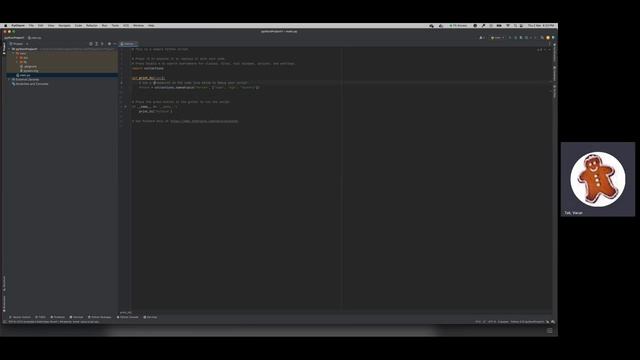
Task: Select Scratches and Consoles node
Action: tap(31, 84)
